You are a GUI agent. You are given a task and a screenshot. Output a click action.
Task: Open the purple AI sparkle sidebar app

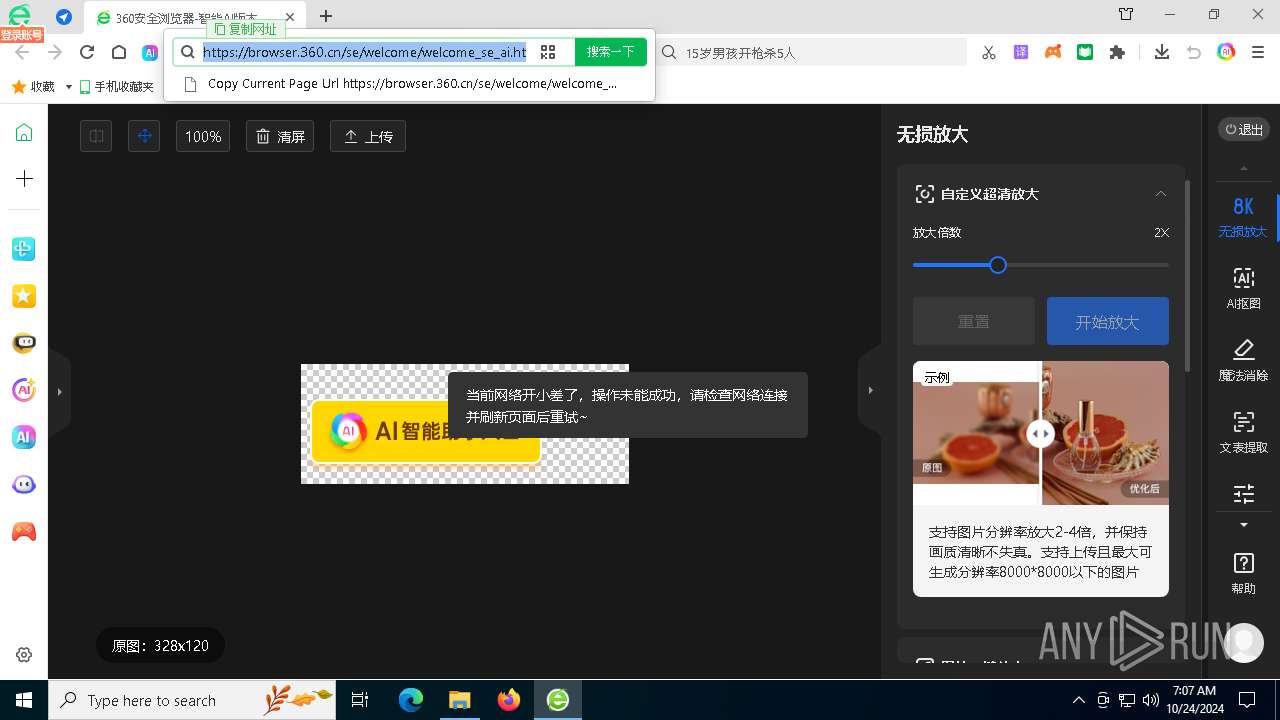(x=24, y=390)
